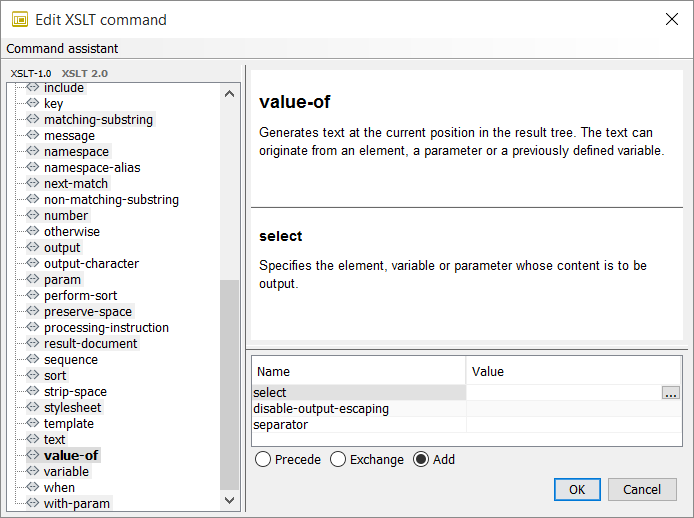Select the Precede radio button
The image size is (694, 518).
coord(264,460)
